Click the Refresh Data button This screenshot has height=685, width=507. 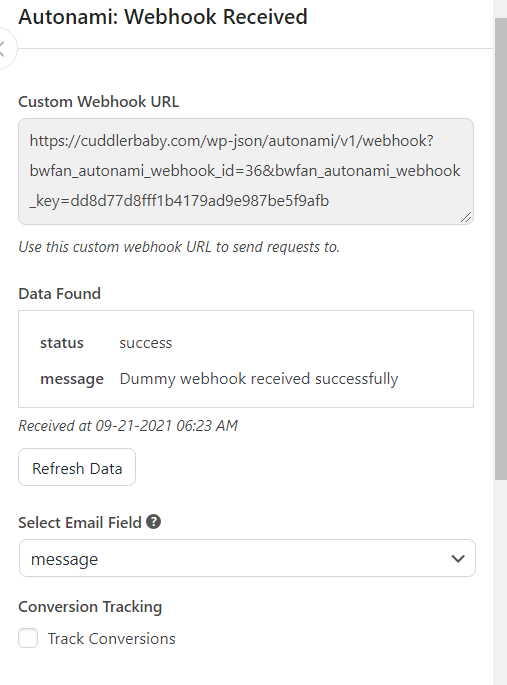(x=77, y=467)
